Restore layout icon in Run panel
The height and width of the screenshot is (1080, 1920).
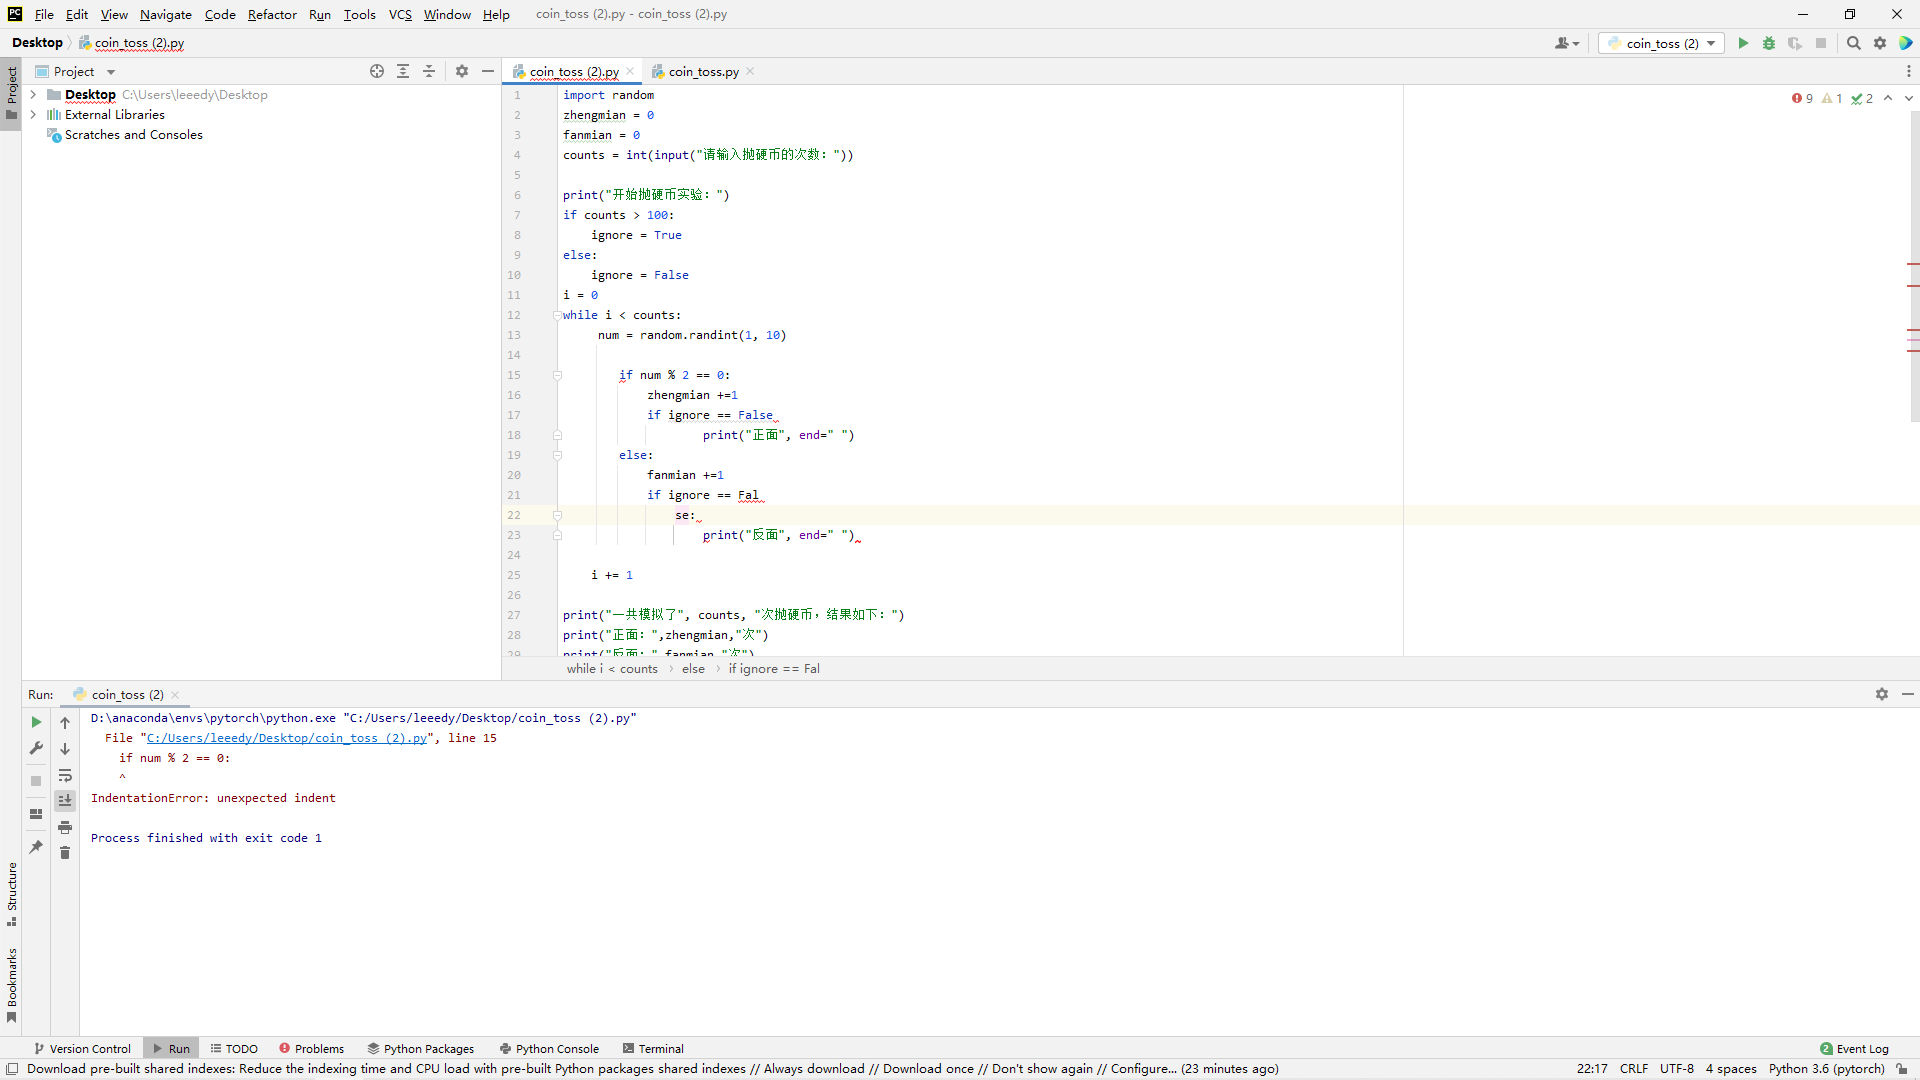[x=36, y=814]
